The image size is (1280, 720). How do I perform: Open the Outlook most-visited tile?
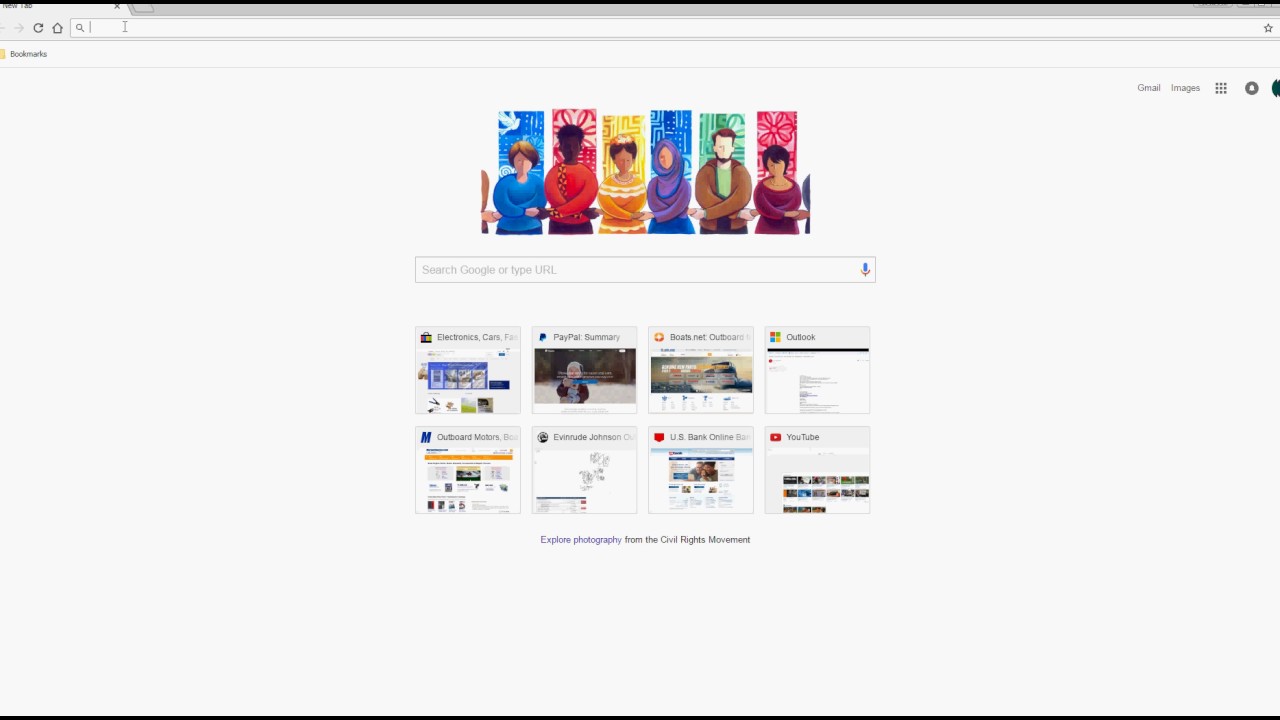(x=817, y=370)
